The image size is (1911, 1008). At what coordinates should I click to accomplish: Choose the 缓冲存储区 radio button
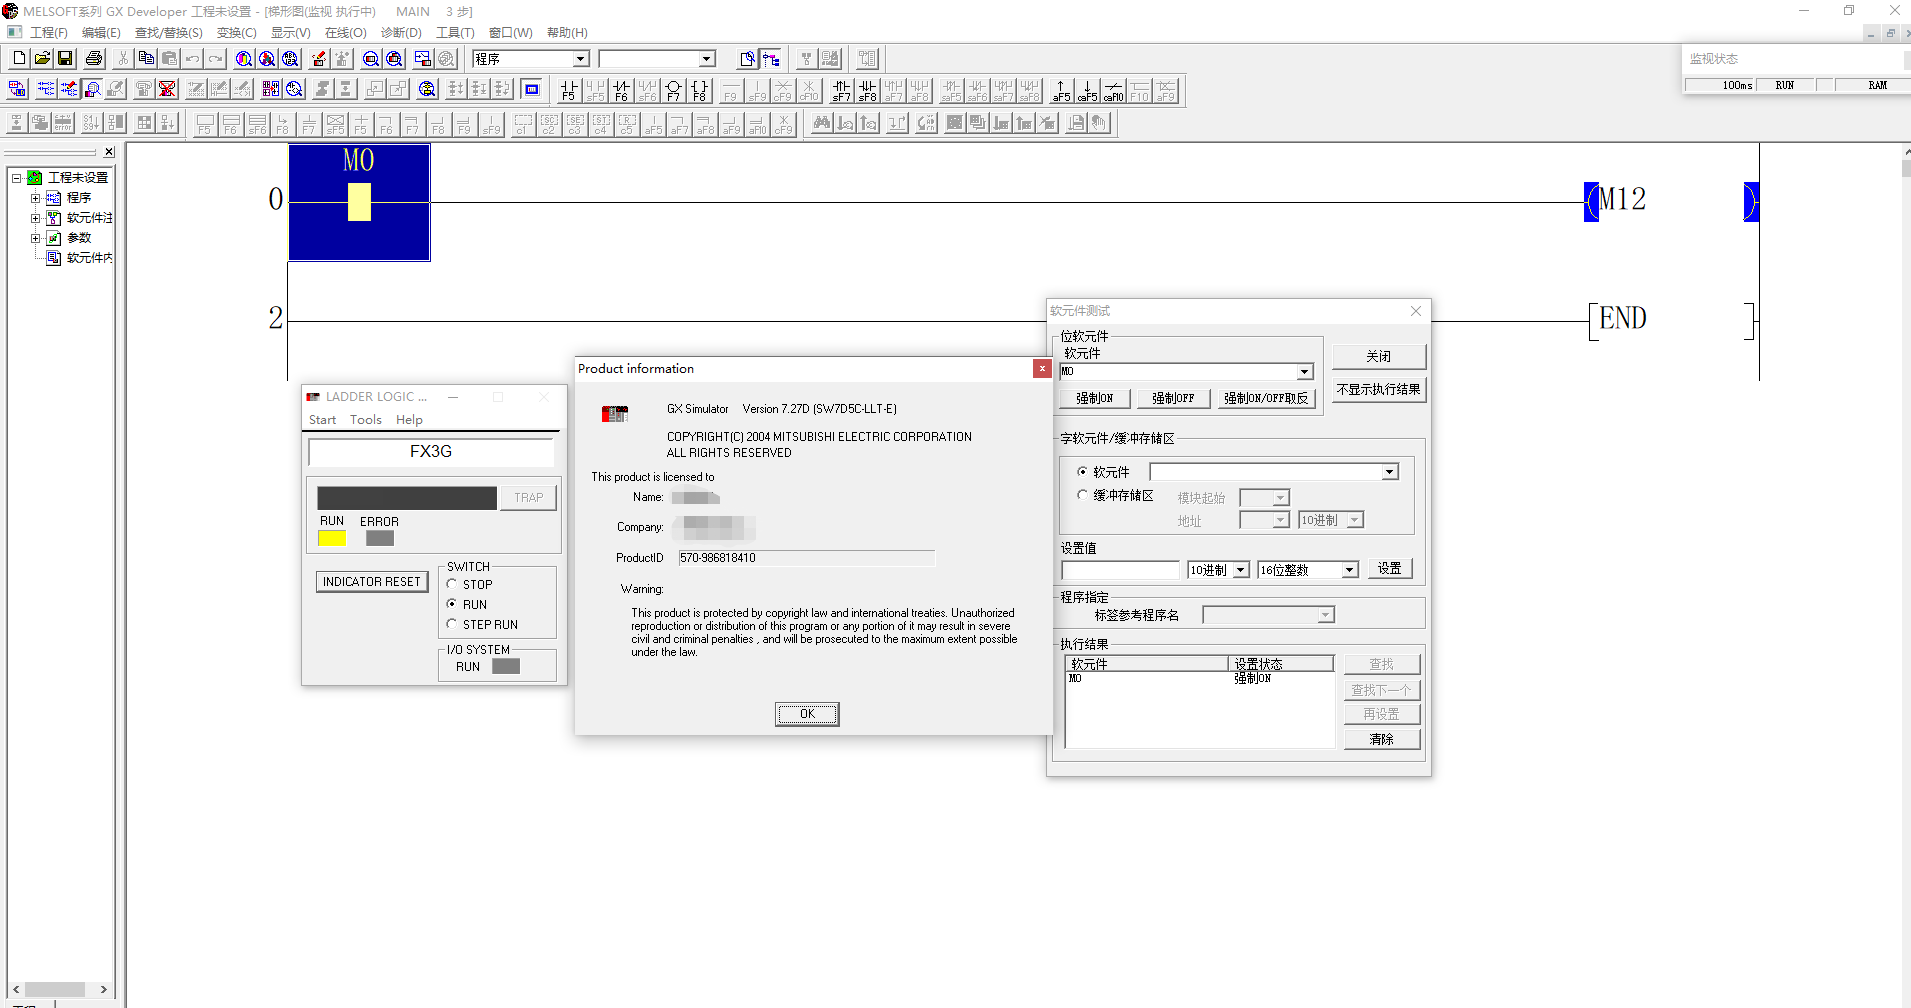coord(1082,495)
